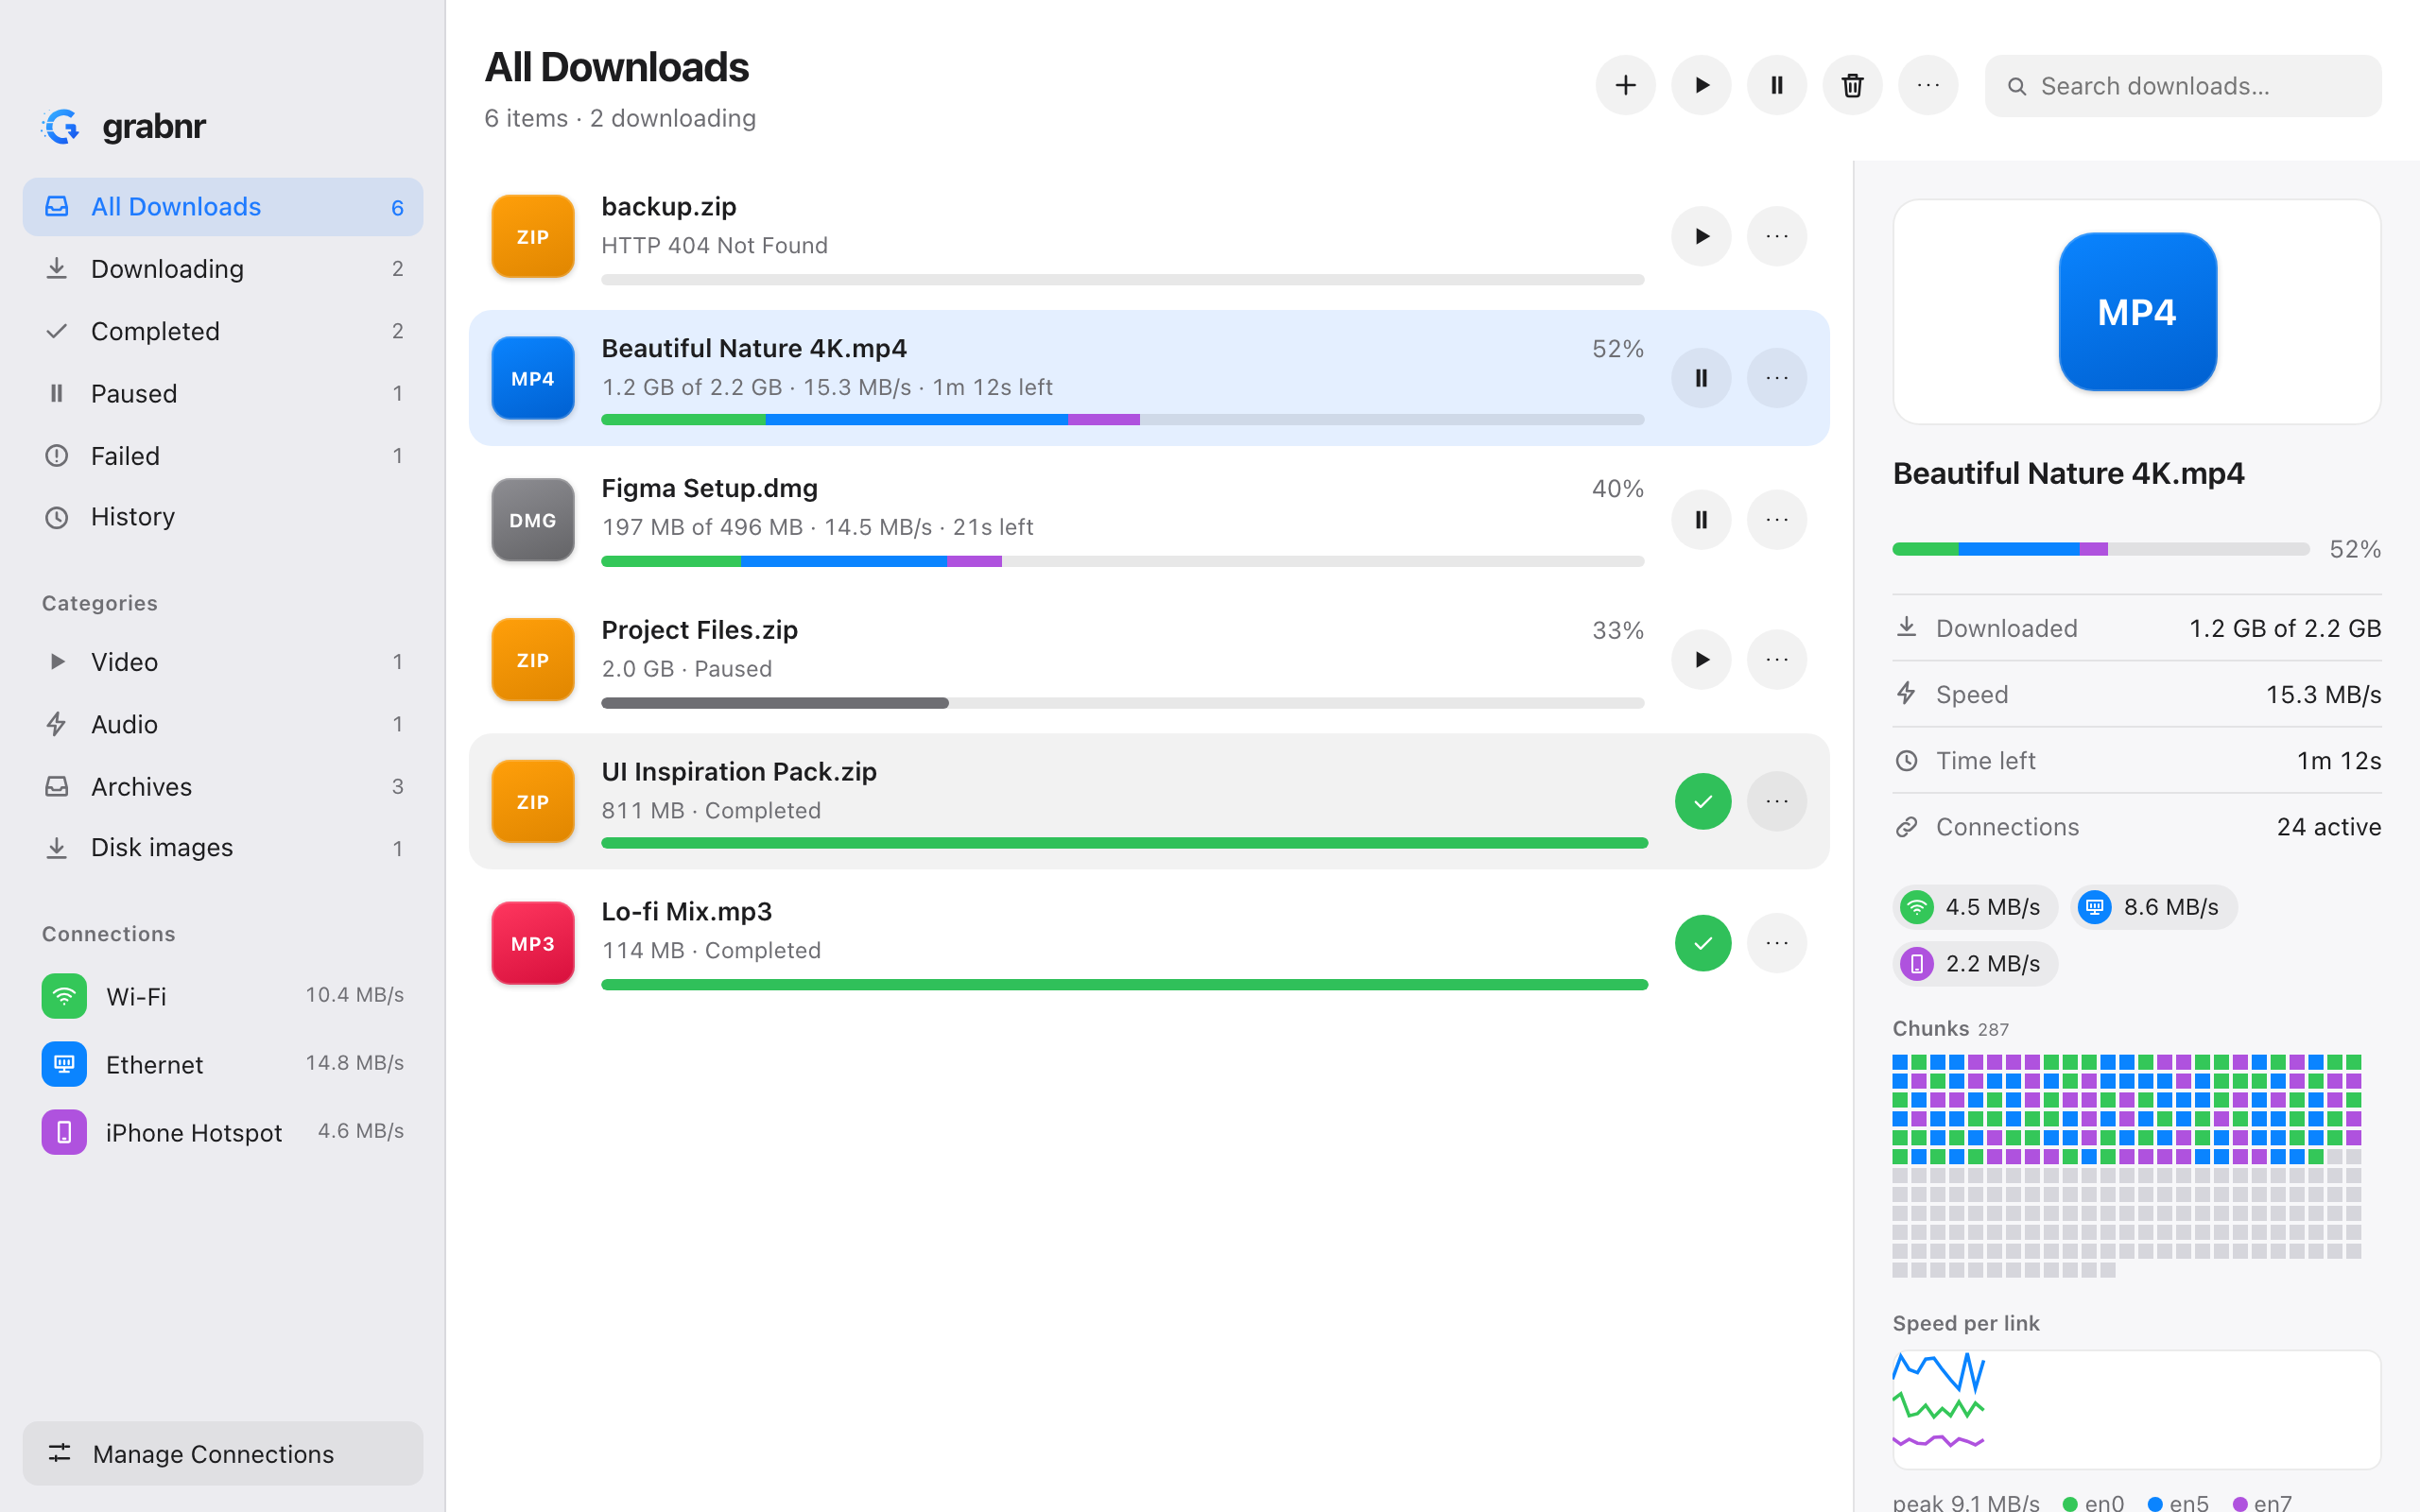Click the add new download plus icon

[x=1625, y=86]
